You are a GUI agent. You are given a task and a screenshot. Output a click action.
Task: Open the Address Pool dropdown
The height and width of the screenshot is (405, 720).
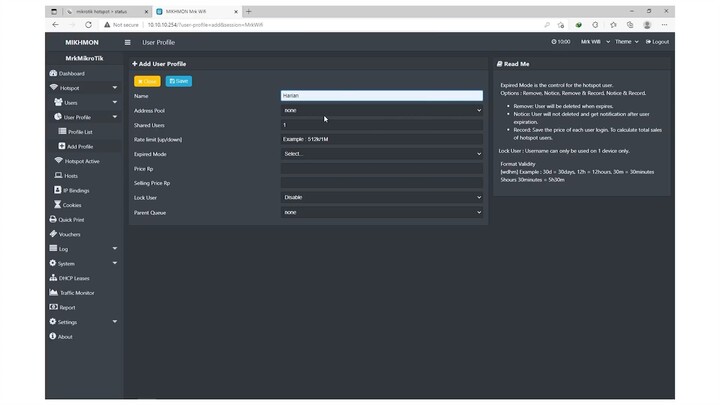pos(382,110)
